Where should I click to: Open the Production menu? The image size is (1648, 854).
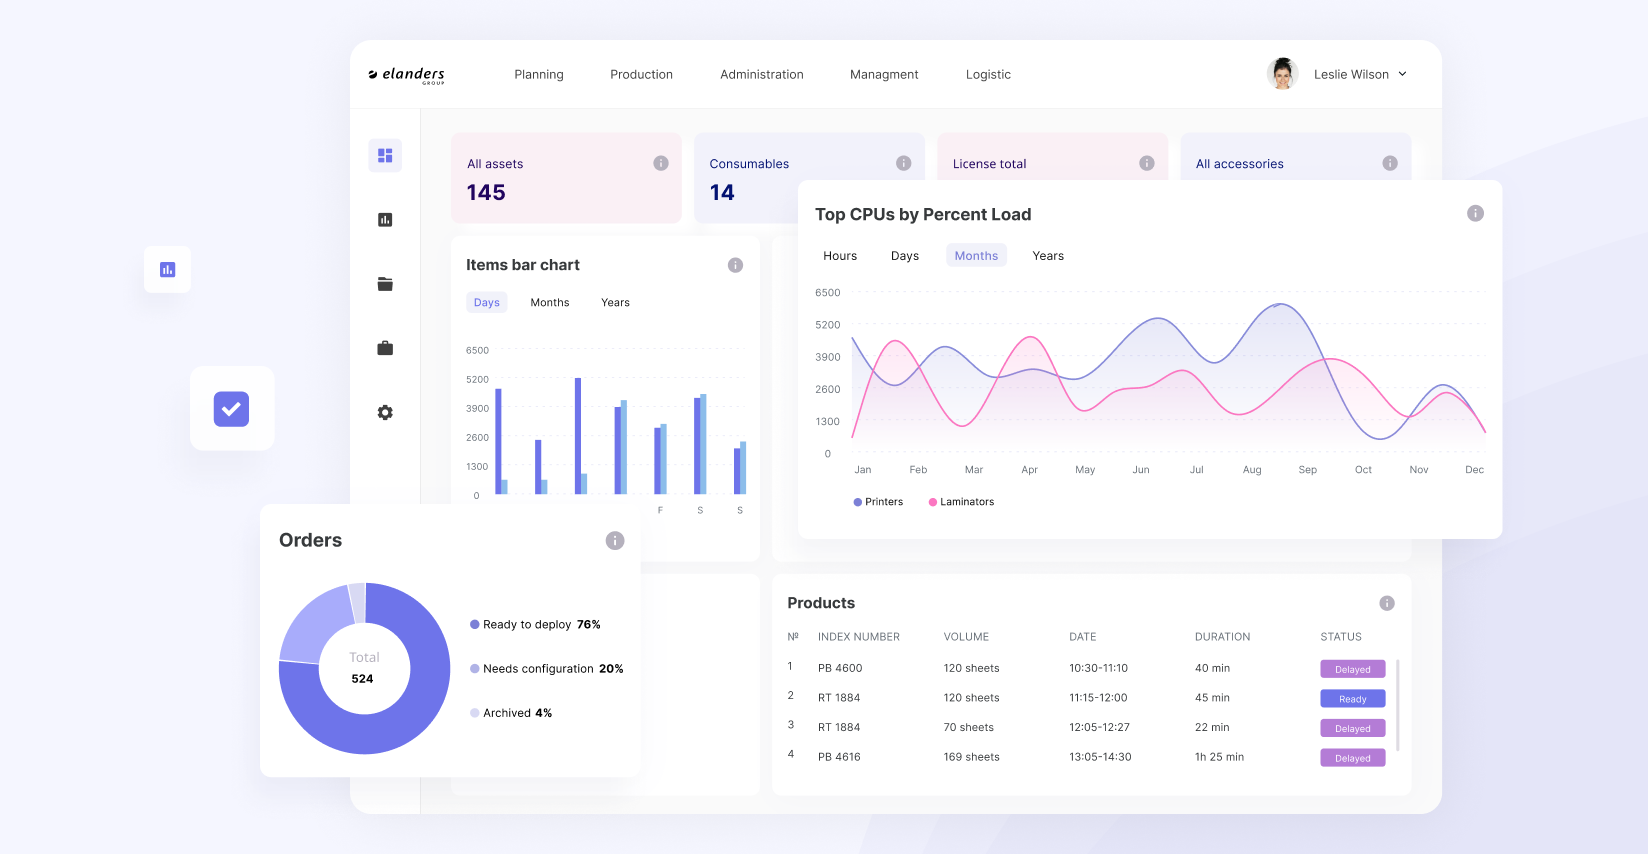(641, 75)
